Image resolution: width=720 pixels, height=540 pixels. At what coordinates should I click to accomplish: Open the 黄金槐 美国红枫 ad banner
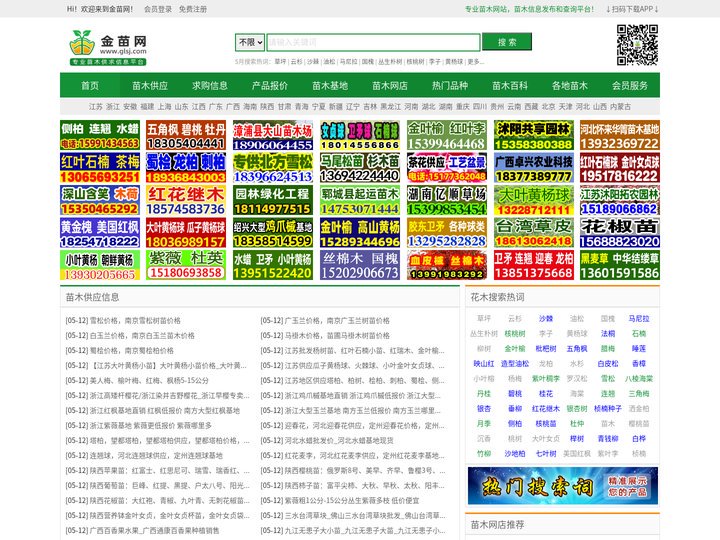[100, 233]
